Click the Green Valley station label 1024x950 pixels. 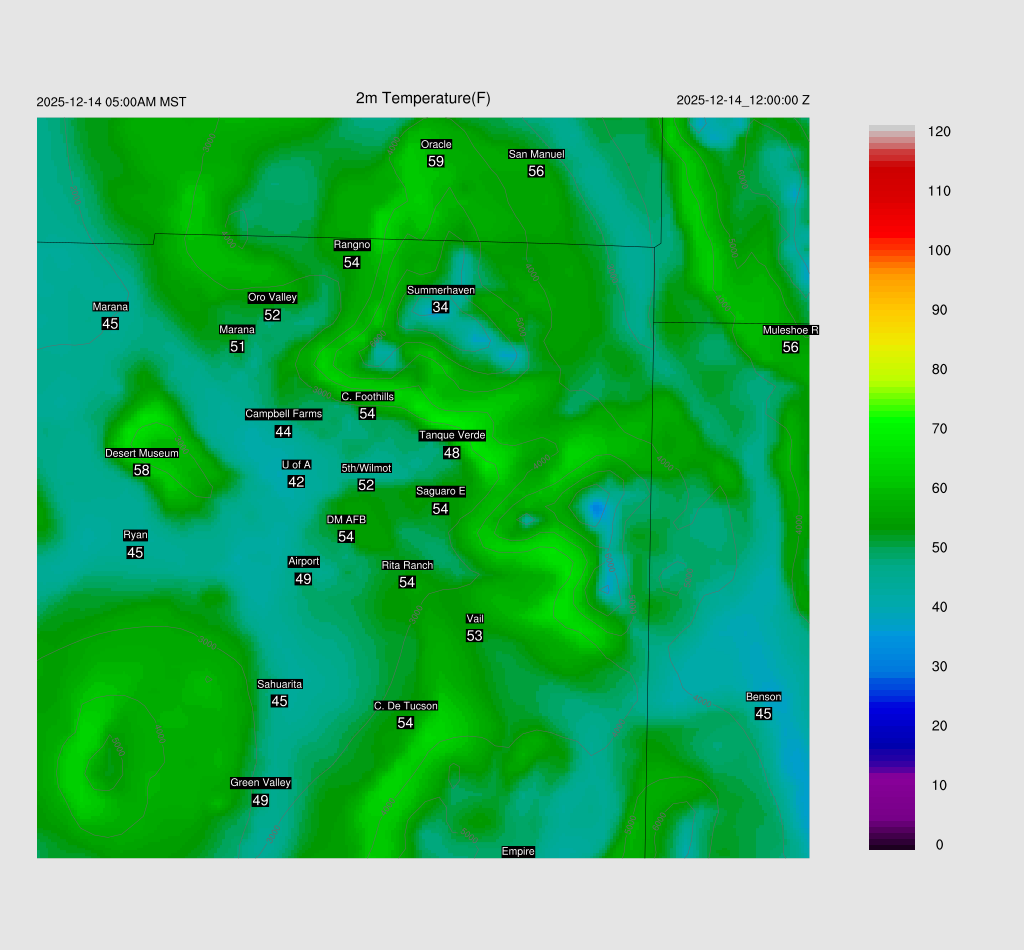(260, 783)
